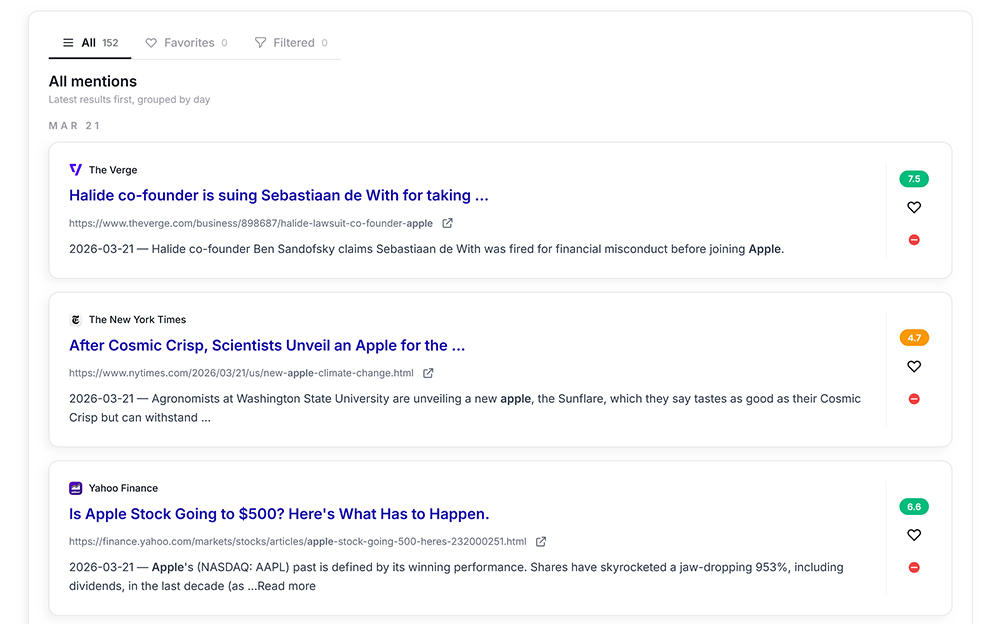Click the MAR 21 date heading
The width and height of the screenshot is (1000, 624).
pos(74,126)
